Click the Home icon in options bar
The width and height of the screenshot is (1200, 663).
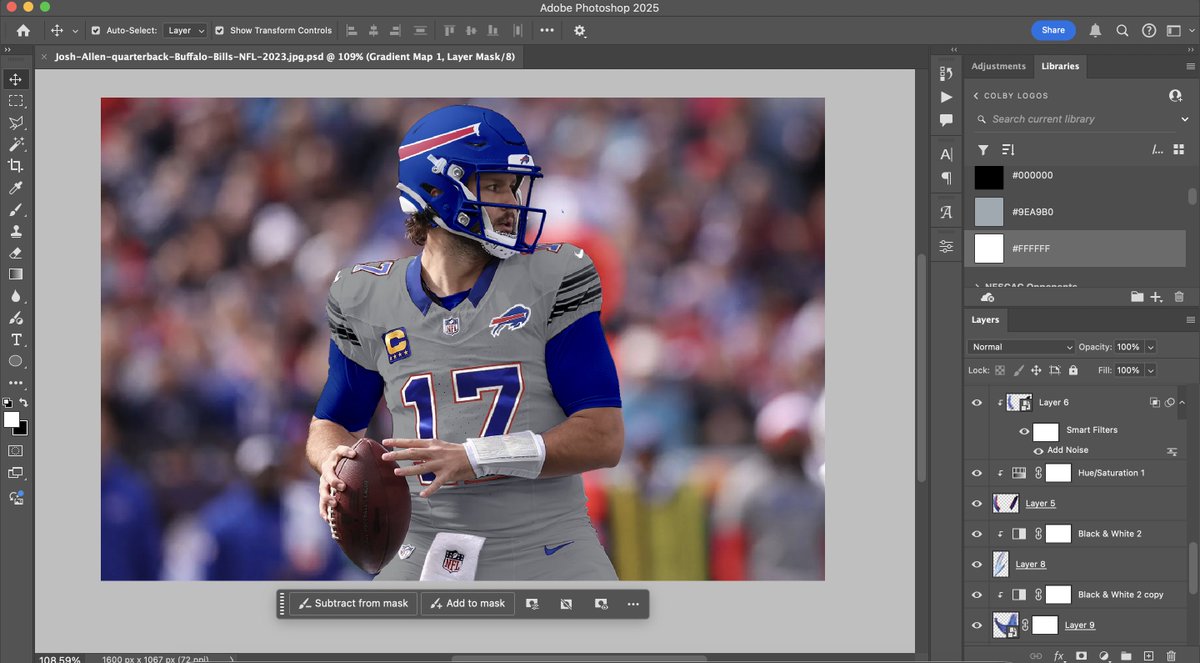coord(23,31)
